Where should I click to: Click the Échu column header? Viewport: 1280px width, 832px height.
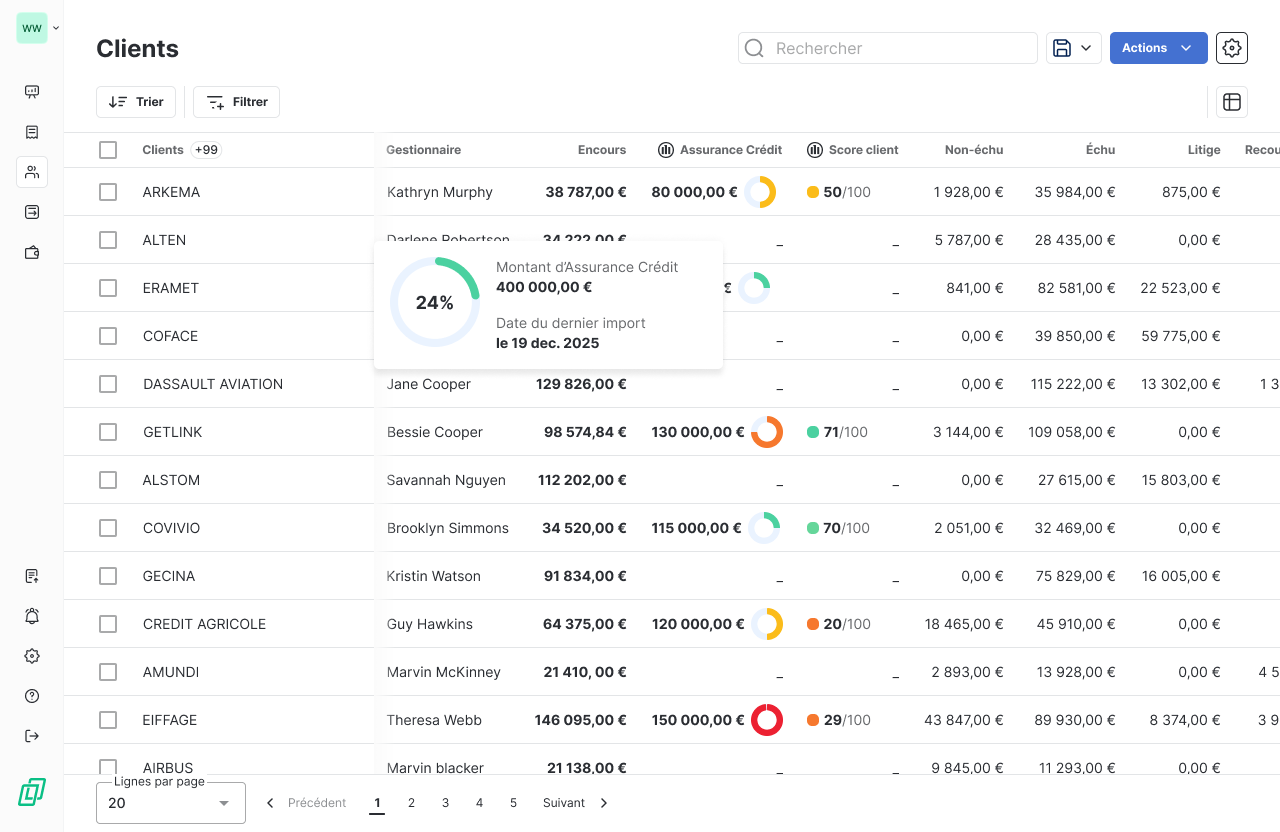[x=1100, y=150]
